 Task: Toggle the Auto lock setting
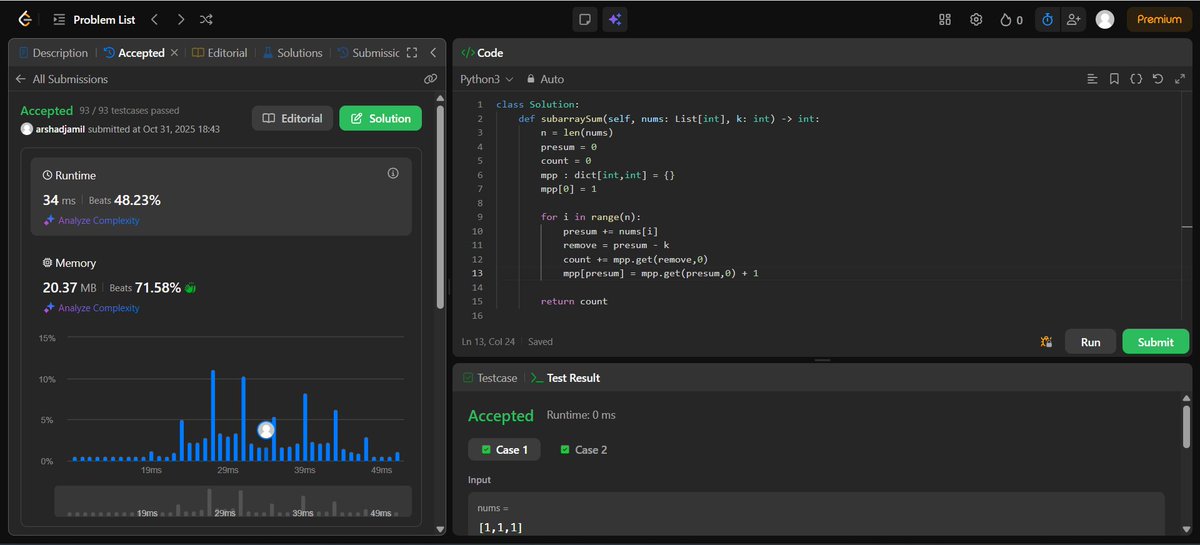pyautogui.click(x=545, y=78)
